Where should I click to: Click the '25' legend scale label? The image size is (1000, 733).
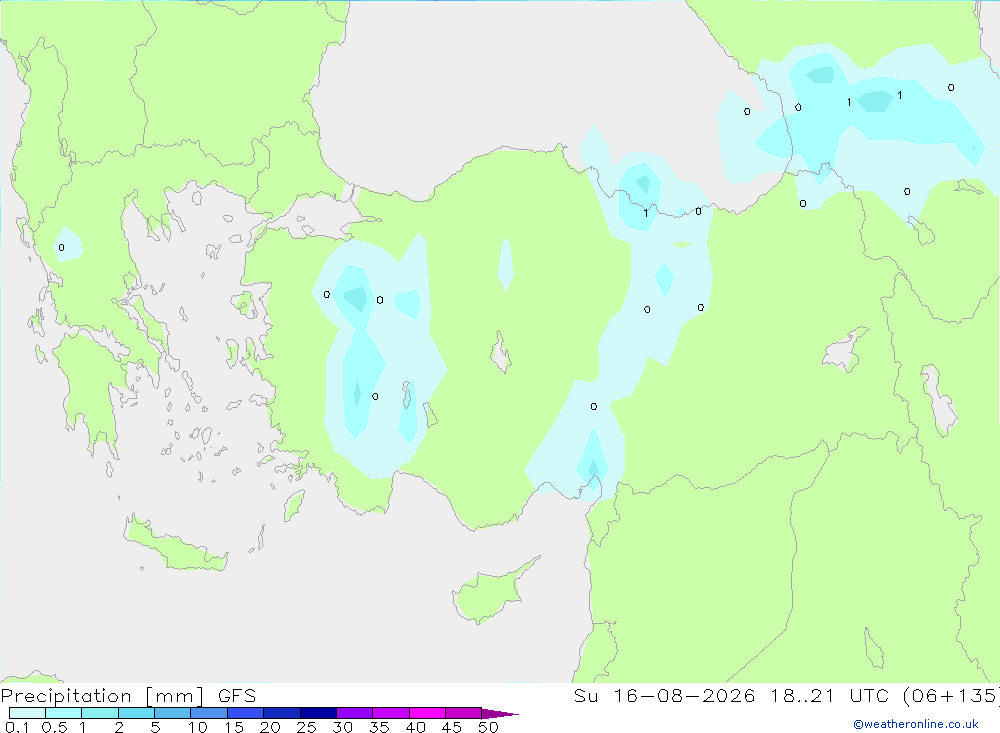tap(306, 727)
